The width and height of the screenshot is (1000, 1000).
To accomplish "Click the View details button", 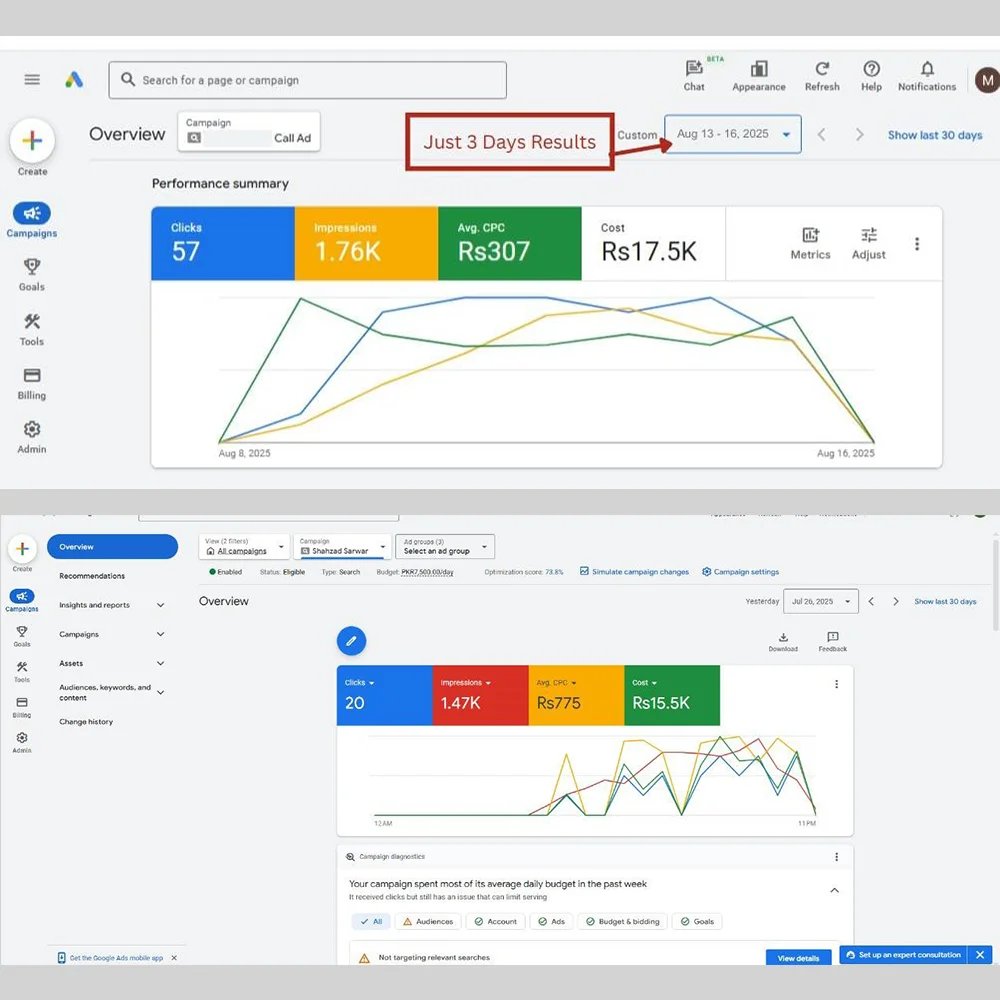I will coord(798,958).
